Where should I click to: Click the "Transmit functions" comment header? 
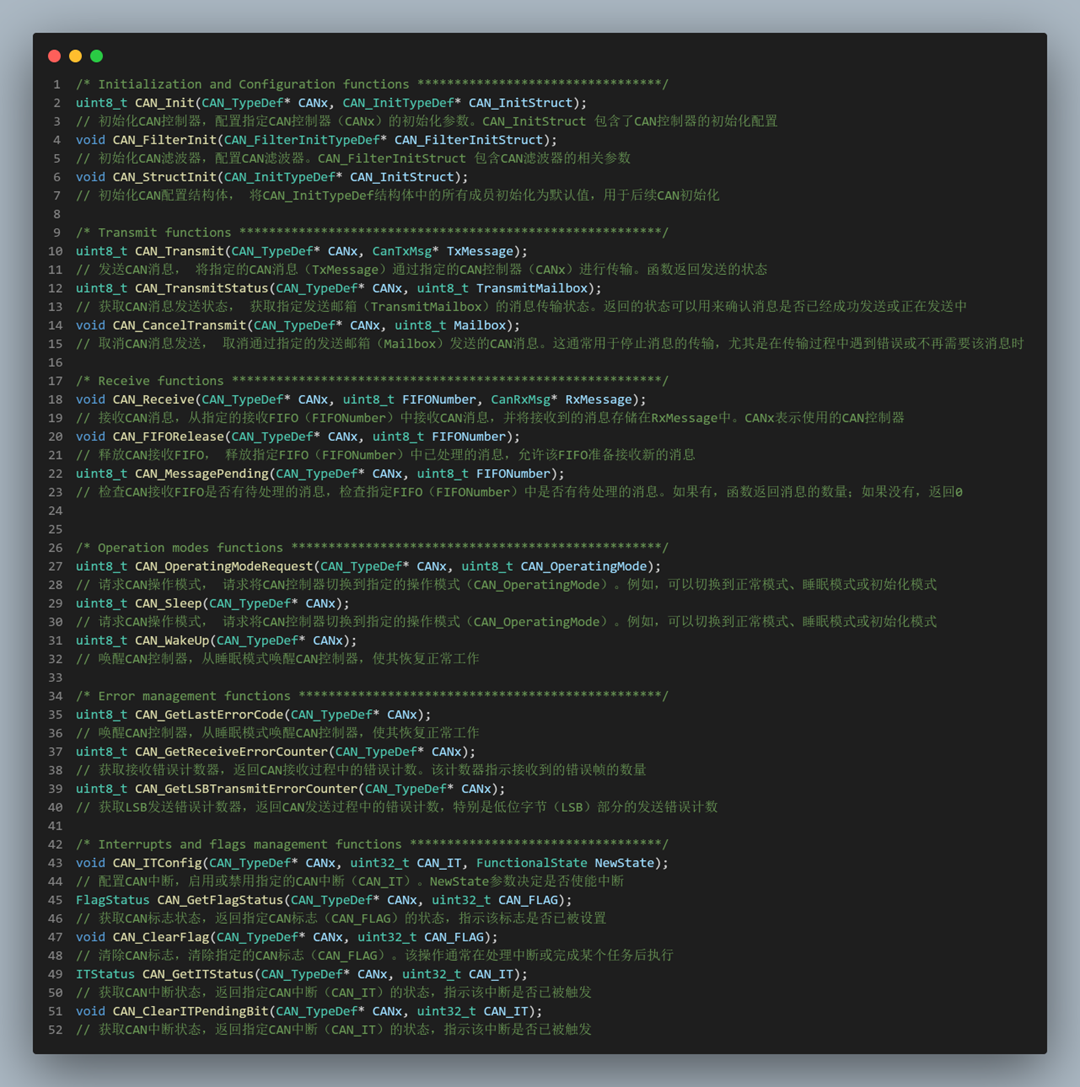point(165,233)
